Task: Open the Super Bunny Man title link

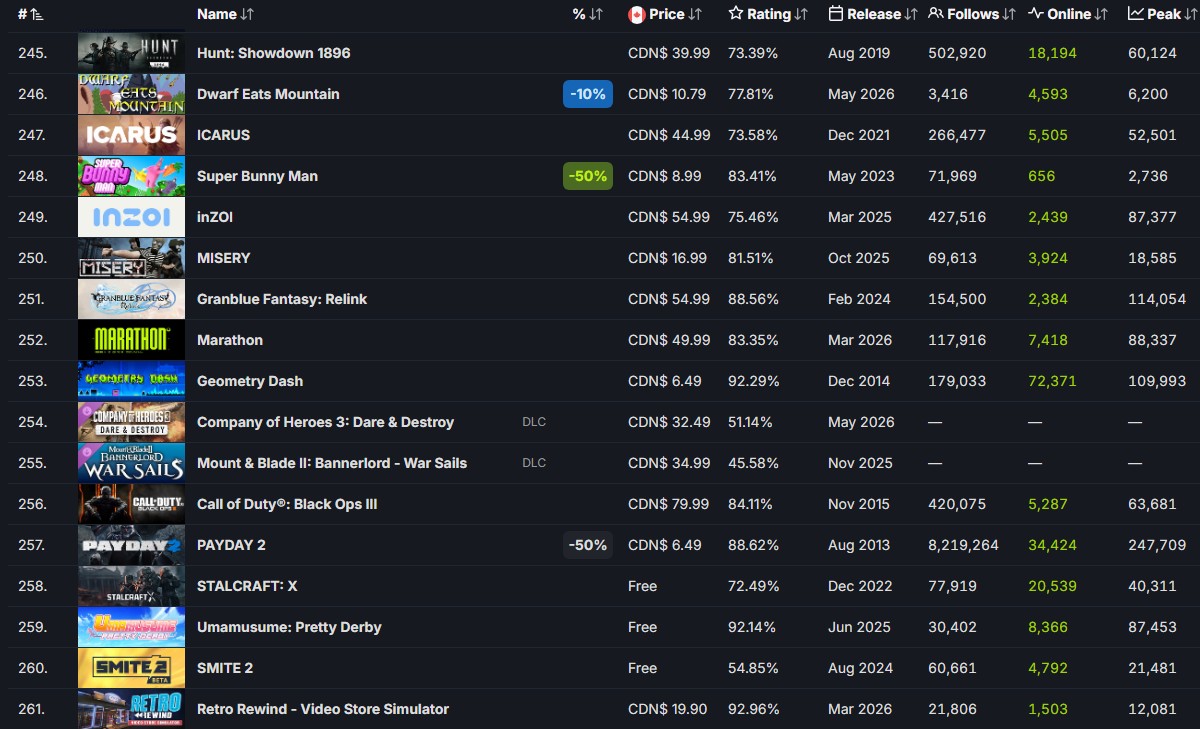Action: (257, 176)
